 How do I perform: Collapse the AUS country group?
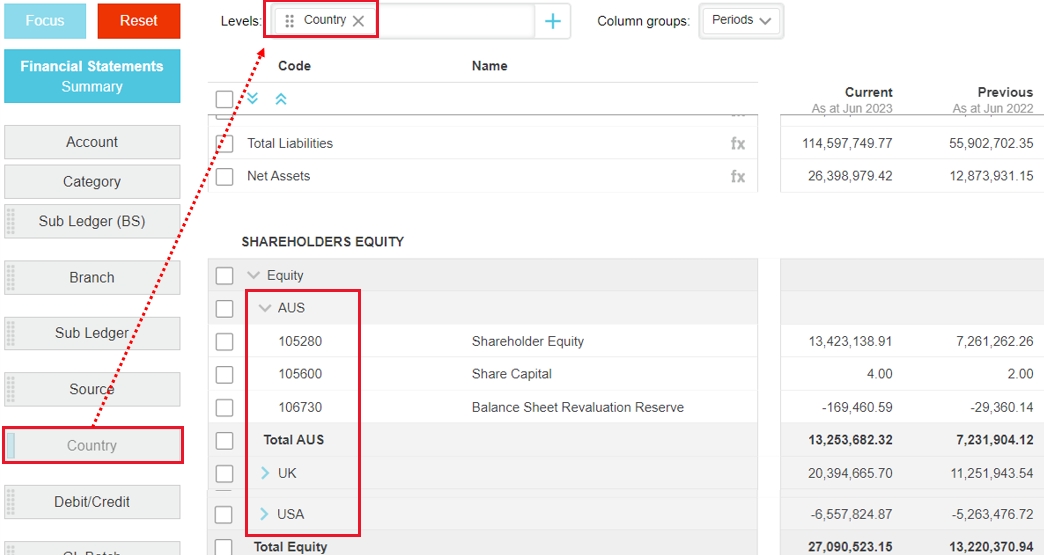(x=265, y=308)
